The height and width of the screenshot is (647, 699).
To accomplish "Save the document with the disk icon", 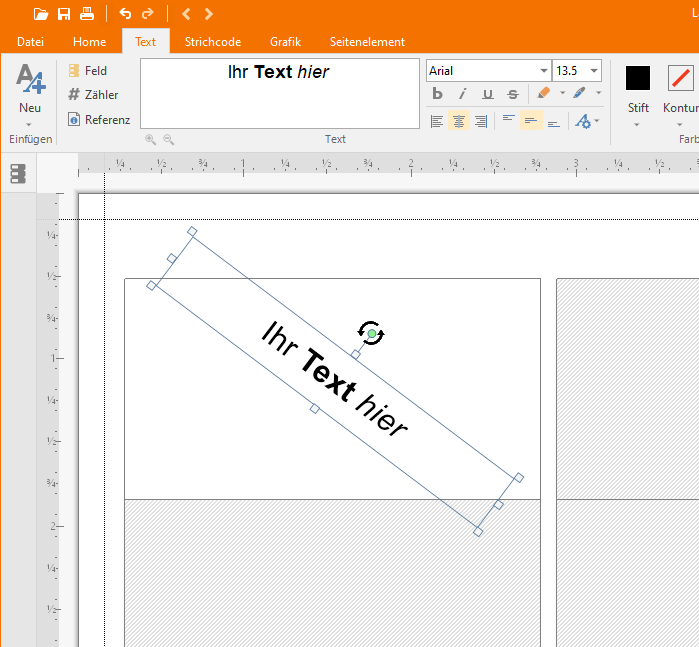I will pos(64,14).
